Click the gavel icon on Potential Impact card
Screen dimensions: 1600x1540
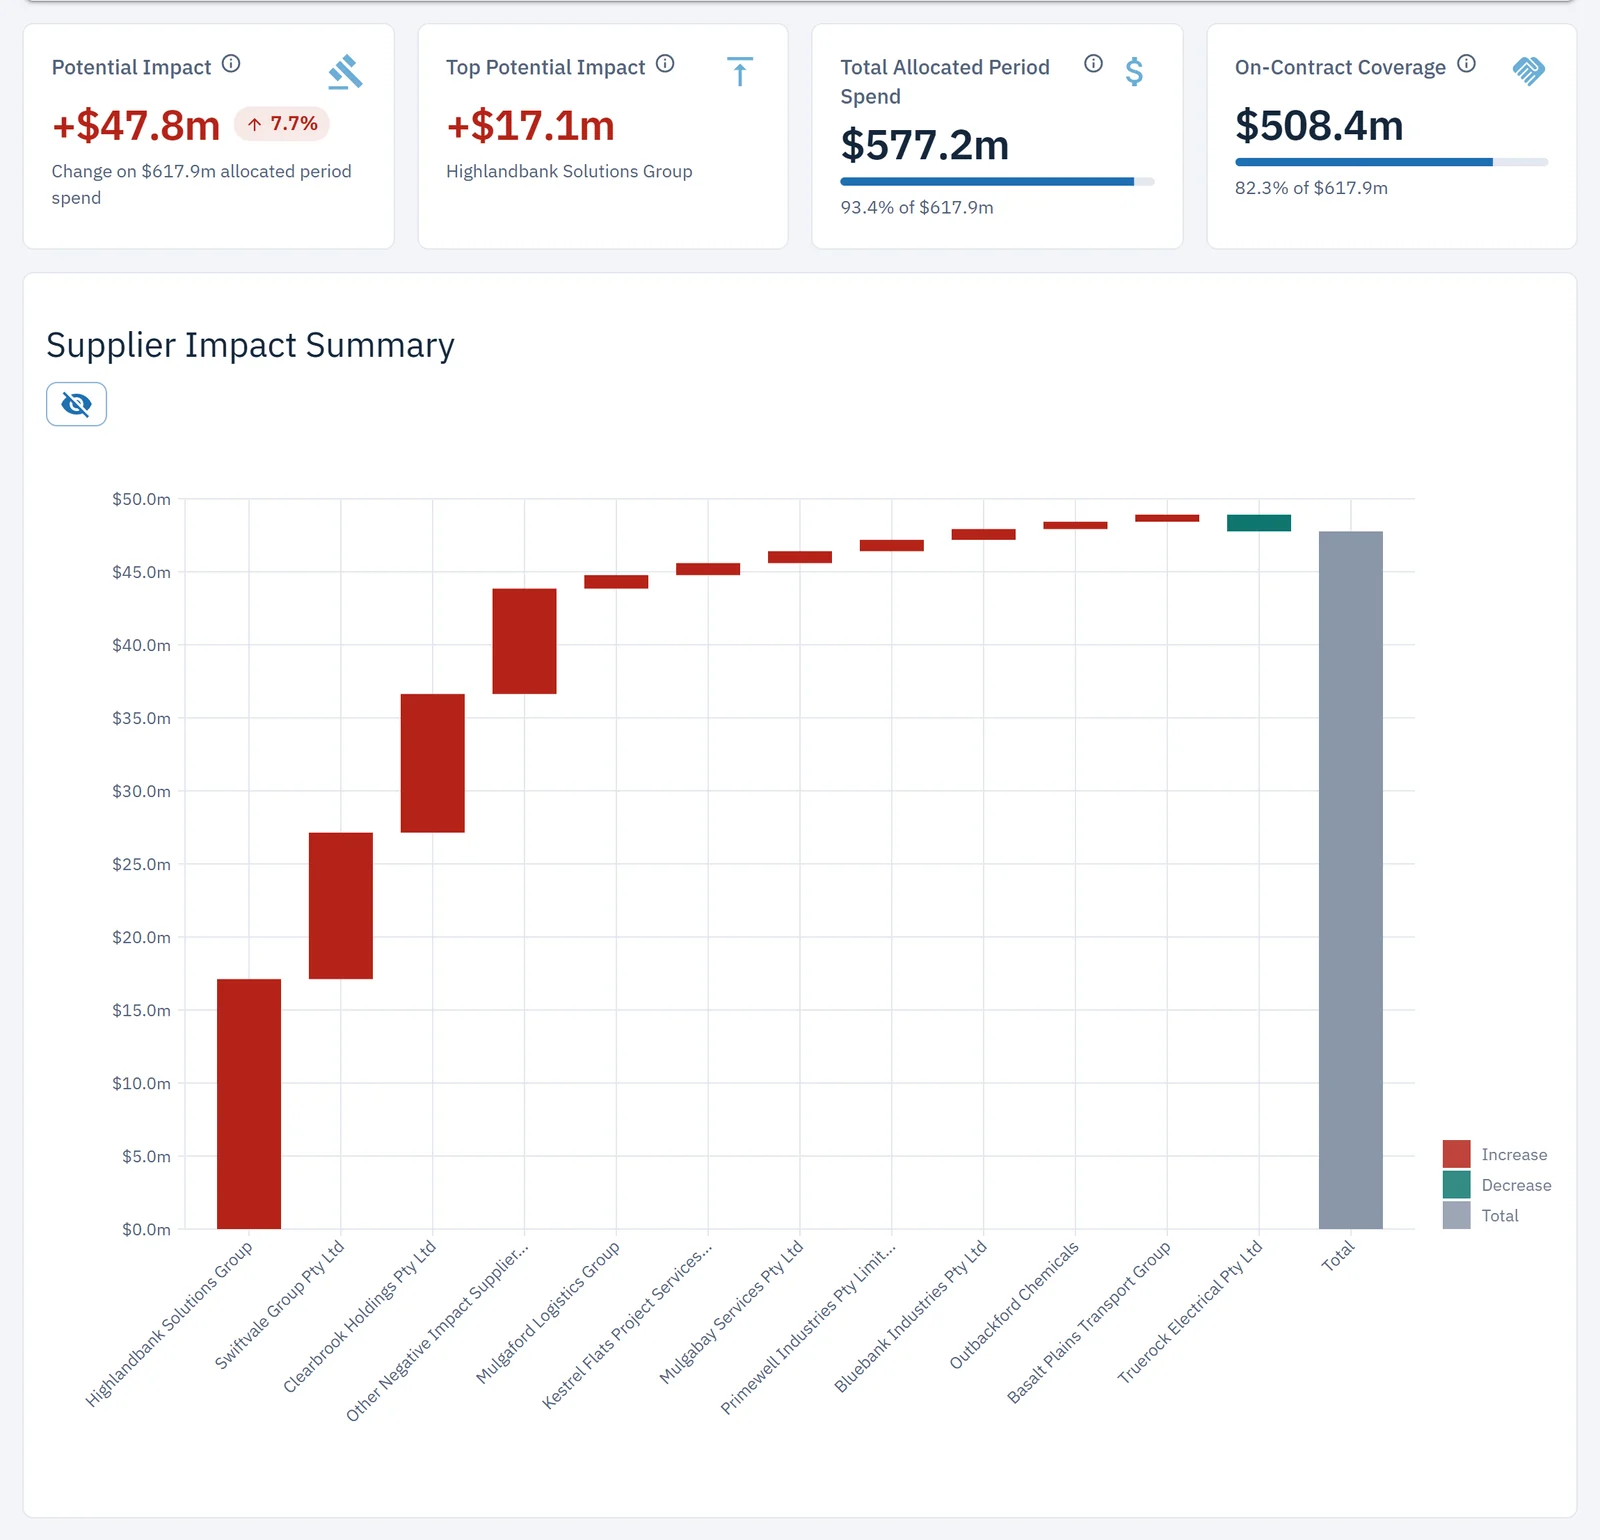[345, 72]
